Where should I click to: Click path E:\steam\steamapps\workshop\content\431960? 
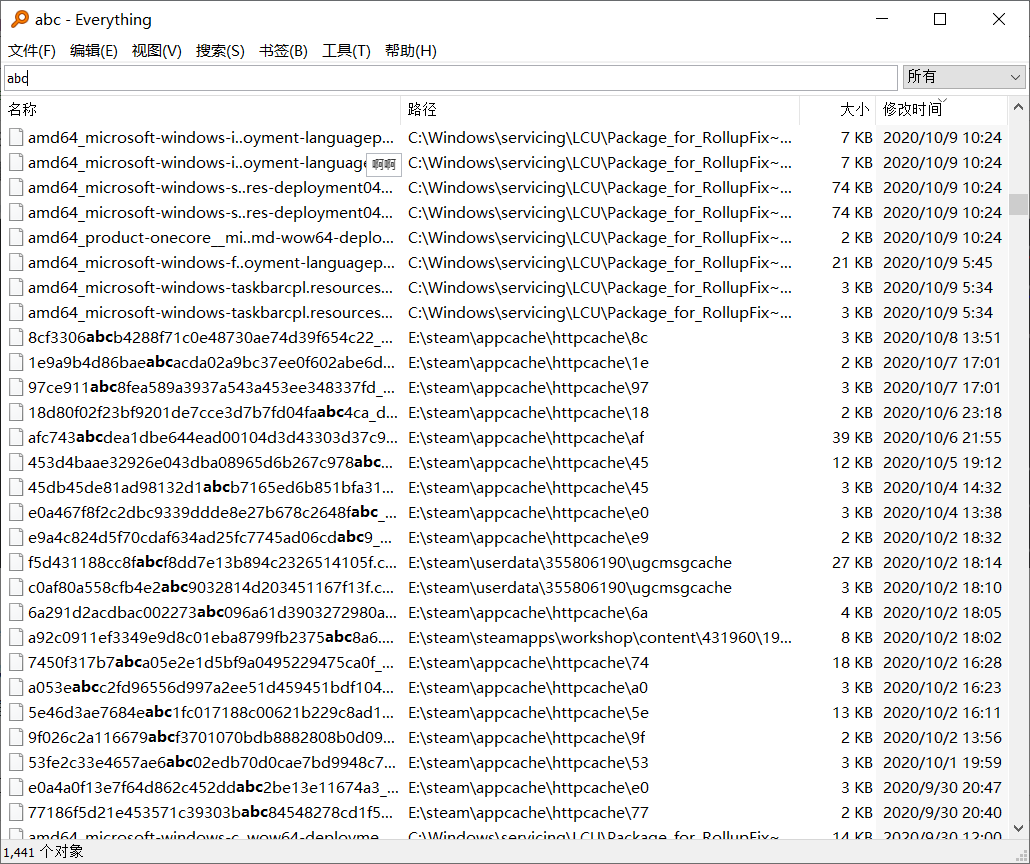600,637
